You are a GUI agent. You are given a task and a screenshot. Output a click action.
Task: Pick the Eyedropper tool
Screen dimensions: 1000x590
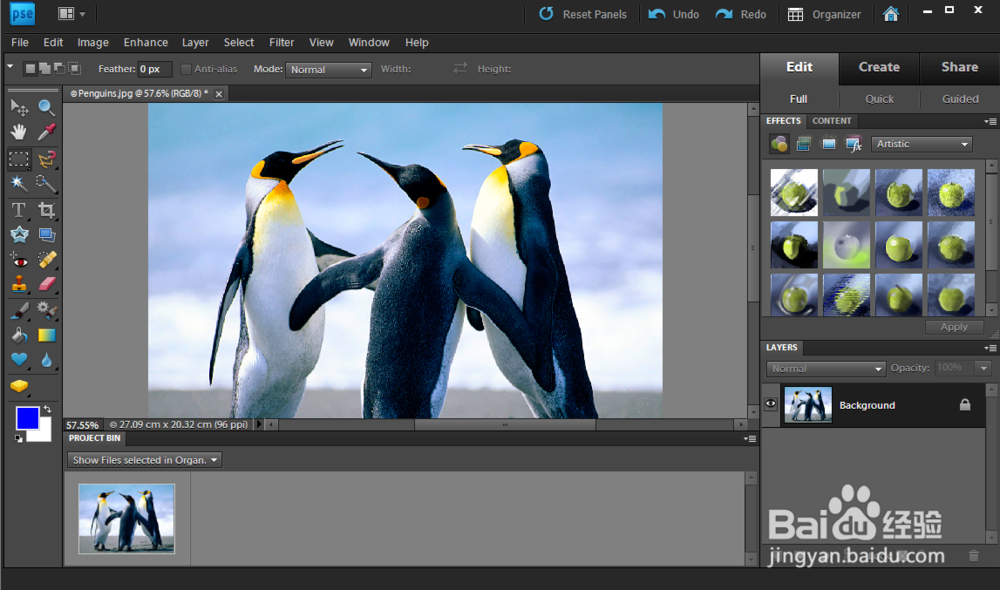(x=46, y=132)
